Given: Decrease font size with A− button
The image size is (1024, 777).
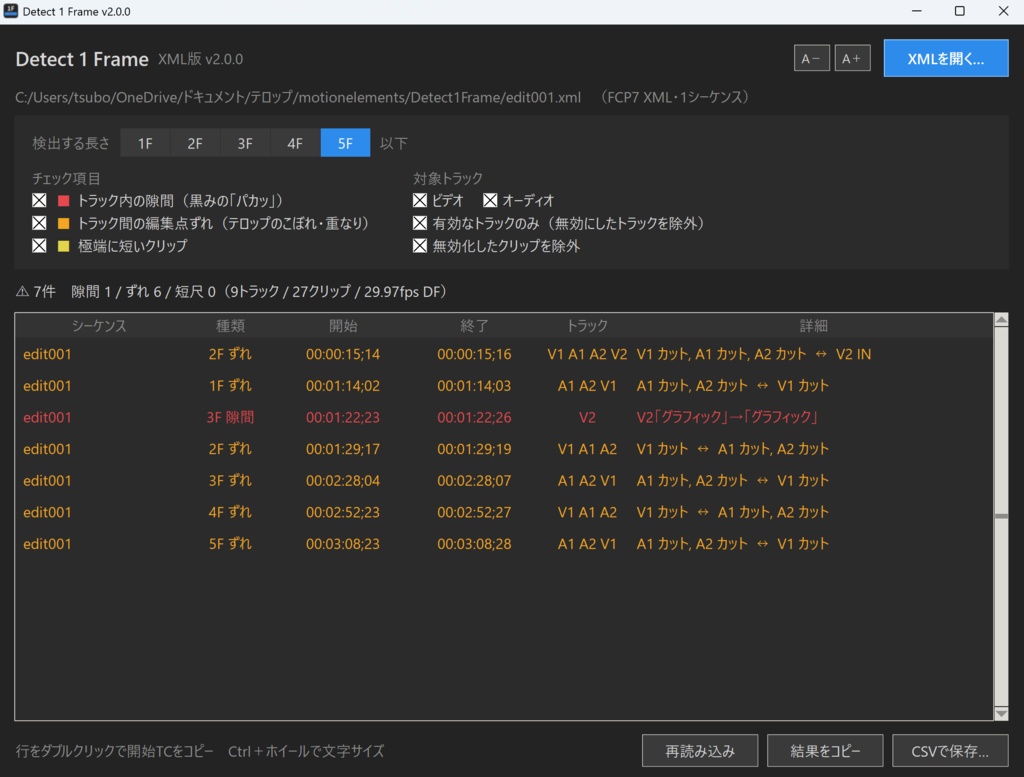Looking at the screenshot, I should 812,59.
